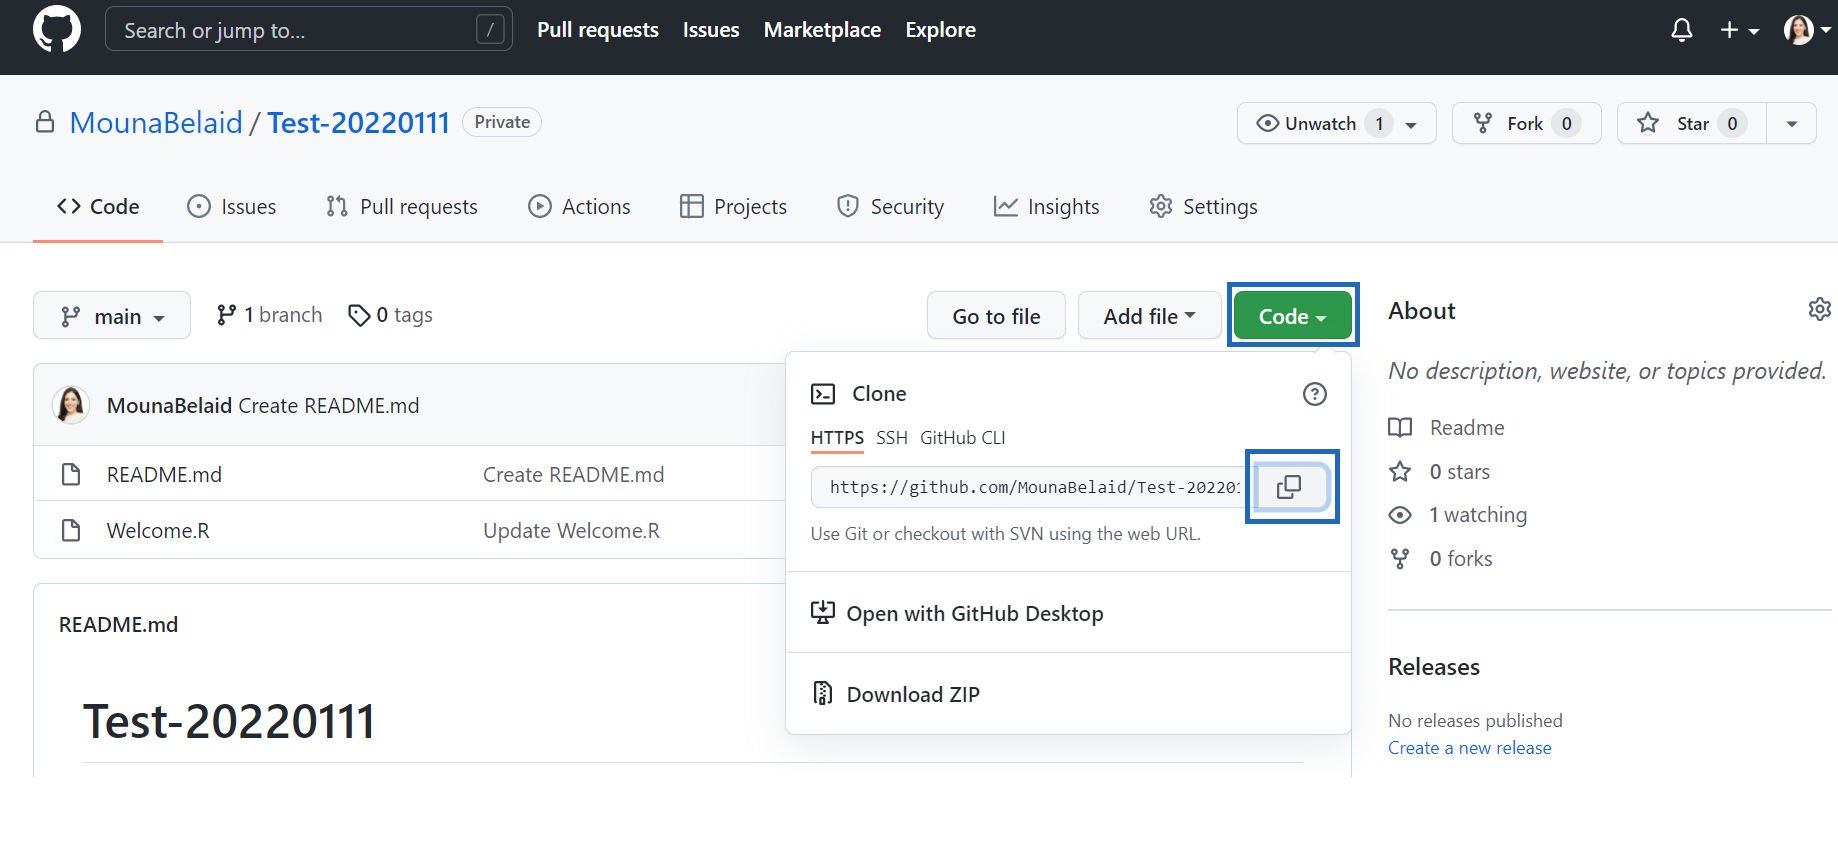This screenshot has width=1838, height=852.
Task: Click Issues in top navigation
Action: [x=711, y=30]
